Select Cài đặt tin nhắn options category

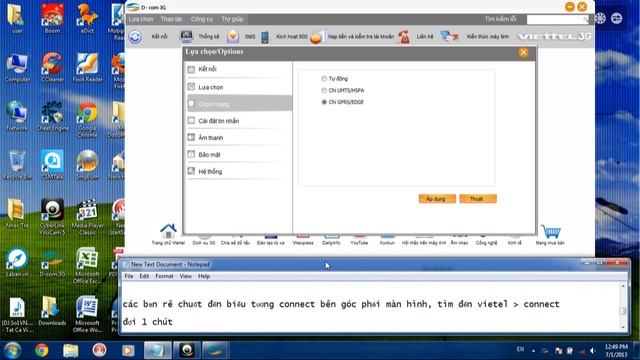239,121
